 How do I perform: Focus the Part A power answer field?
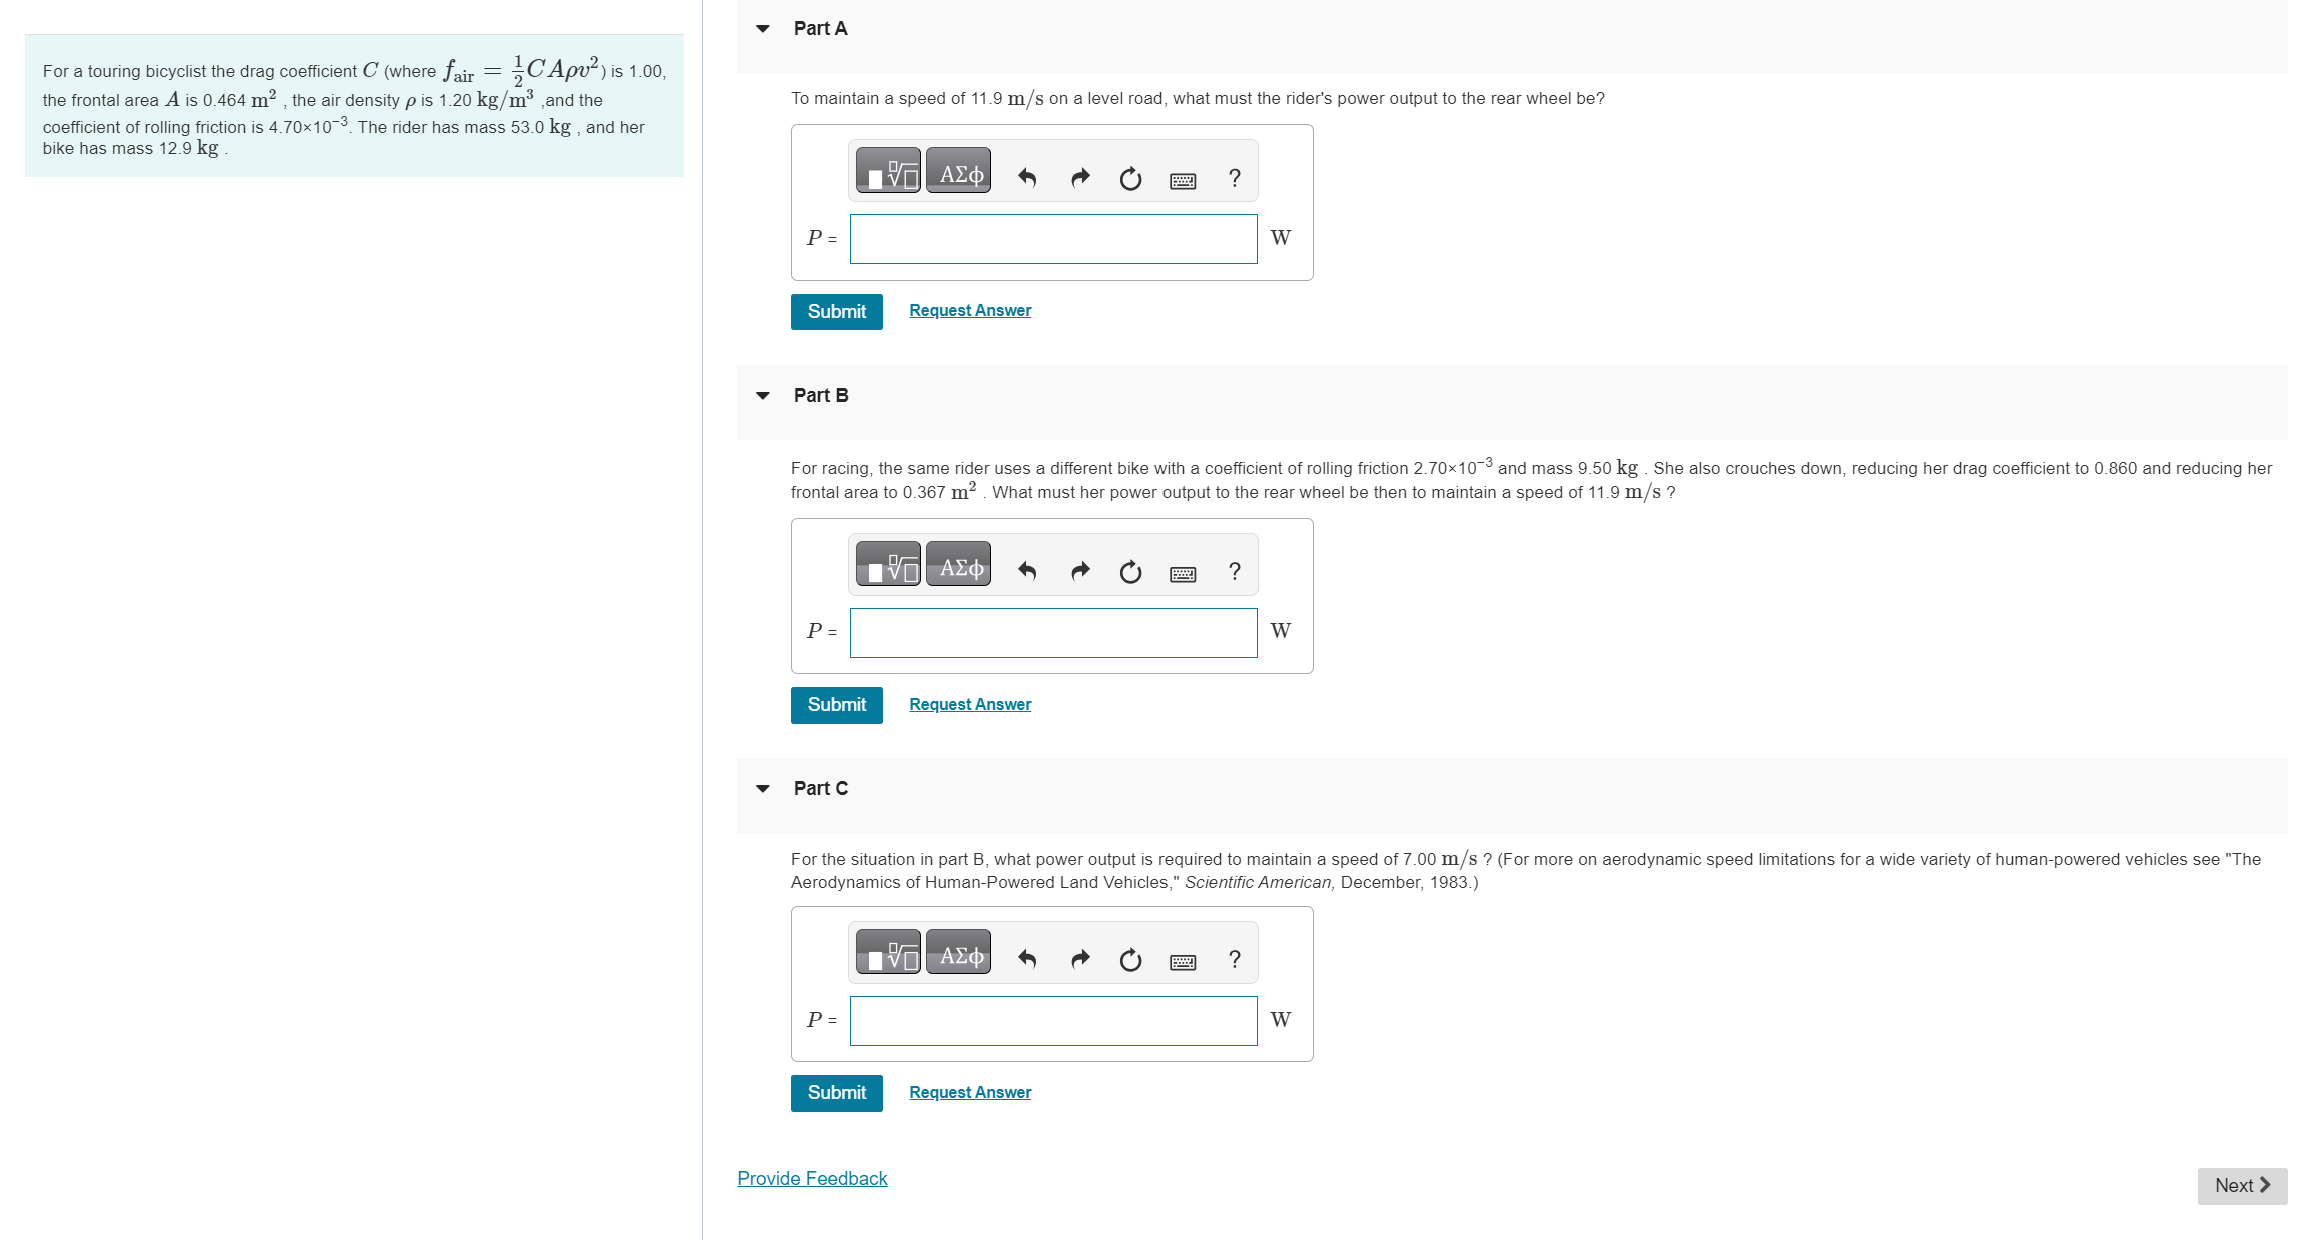pos(1053,239)
